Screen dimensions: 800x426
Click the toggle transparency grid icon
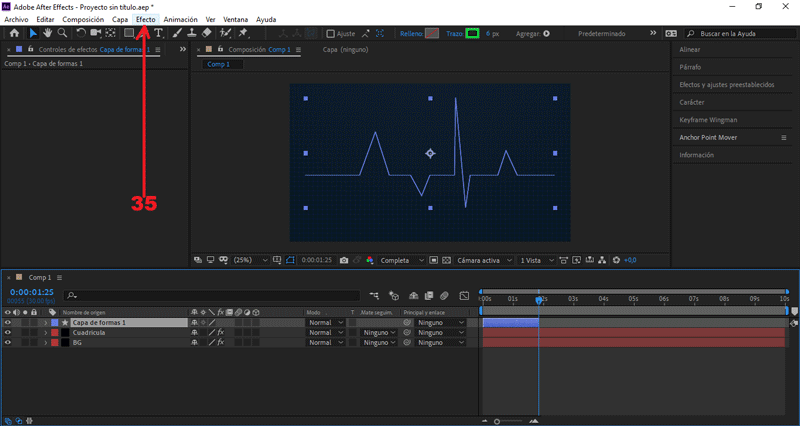point(446,260)
